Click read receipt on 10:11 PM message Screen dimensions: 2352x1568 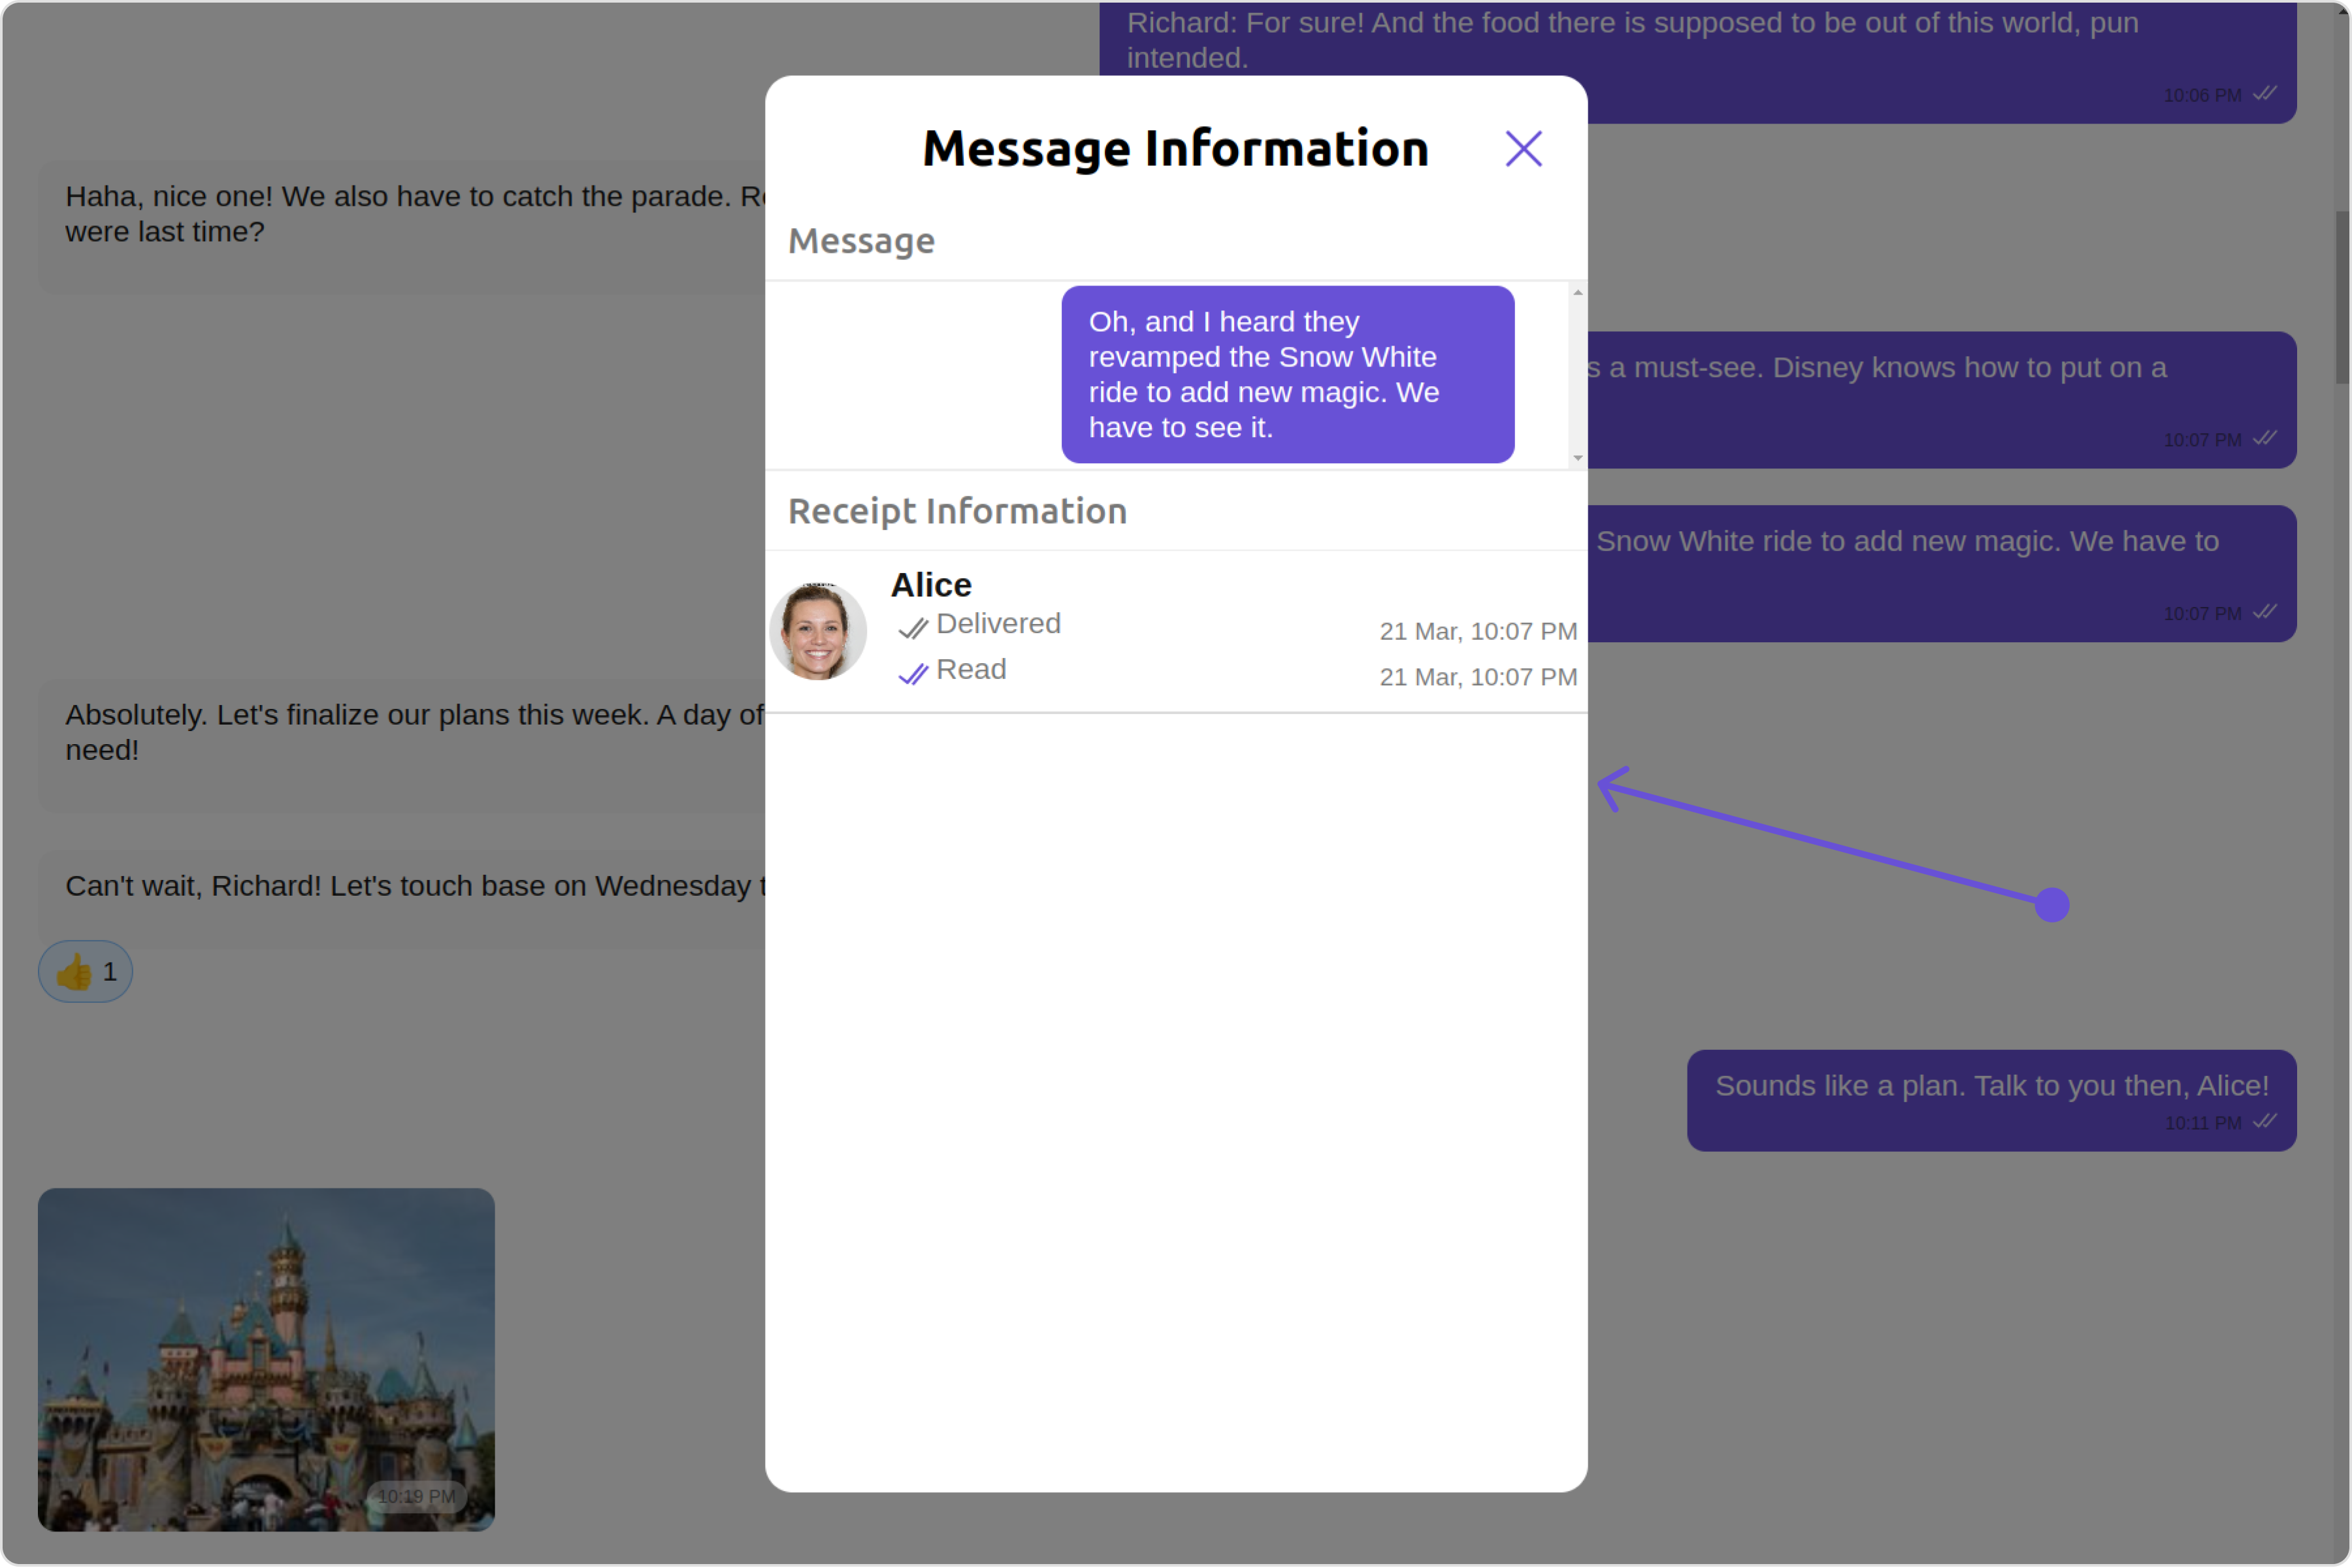pyautogui.click(x=2265, y=1122)
